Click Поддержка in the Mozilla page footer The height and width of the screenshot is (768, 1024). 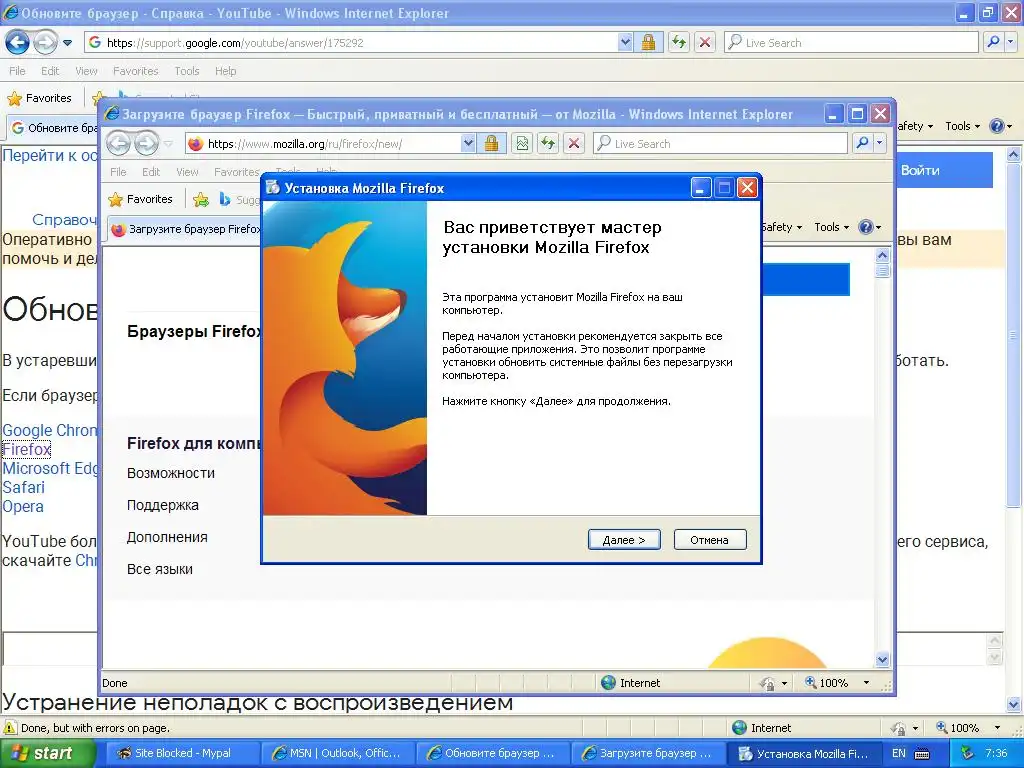click(x=163, y=505)
